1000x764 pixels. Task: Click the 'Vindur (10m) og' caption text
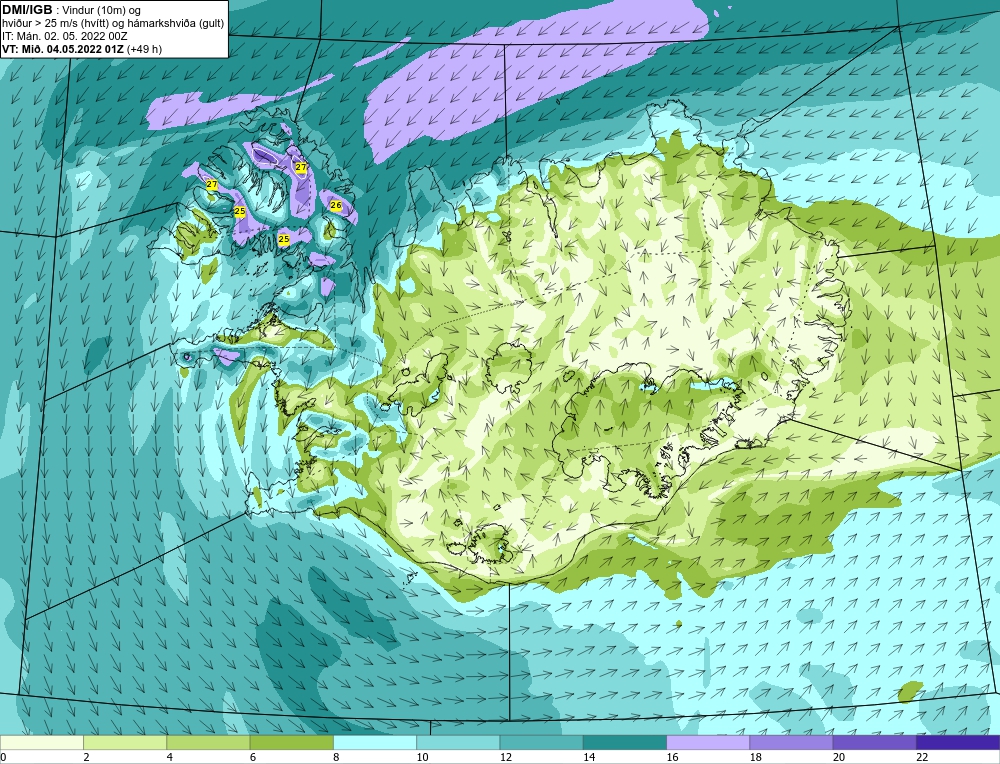click(x=101, y=10)
